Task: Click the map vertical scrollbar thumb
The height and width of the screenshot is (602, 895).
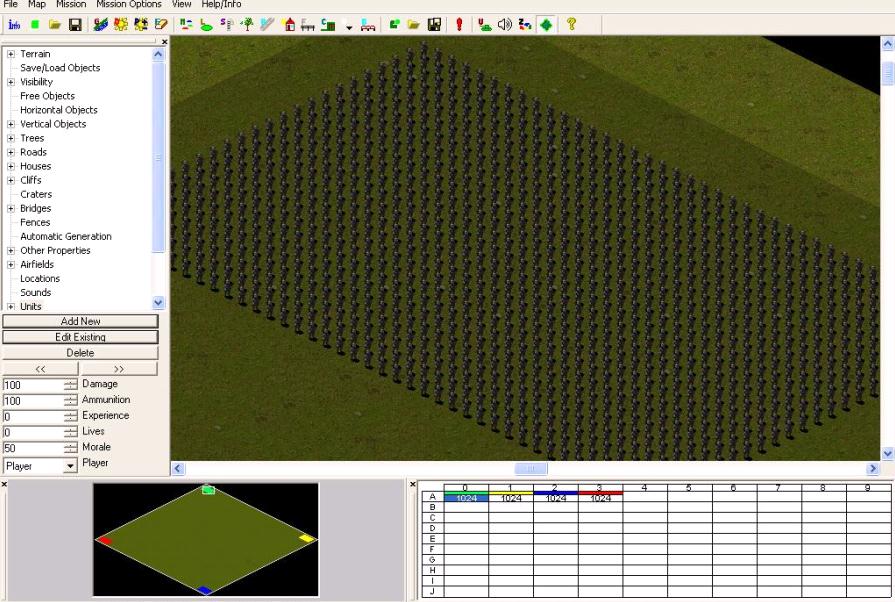Action: 888,73
